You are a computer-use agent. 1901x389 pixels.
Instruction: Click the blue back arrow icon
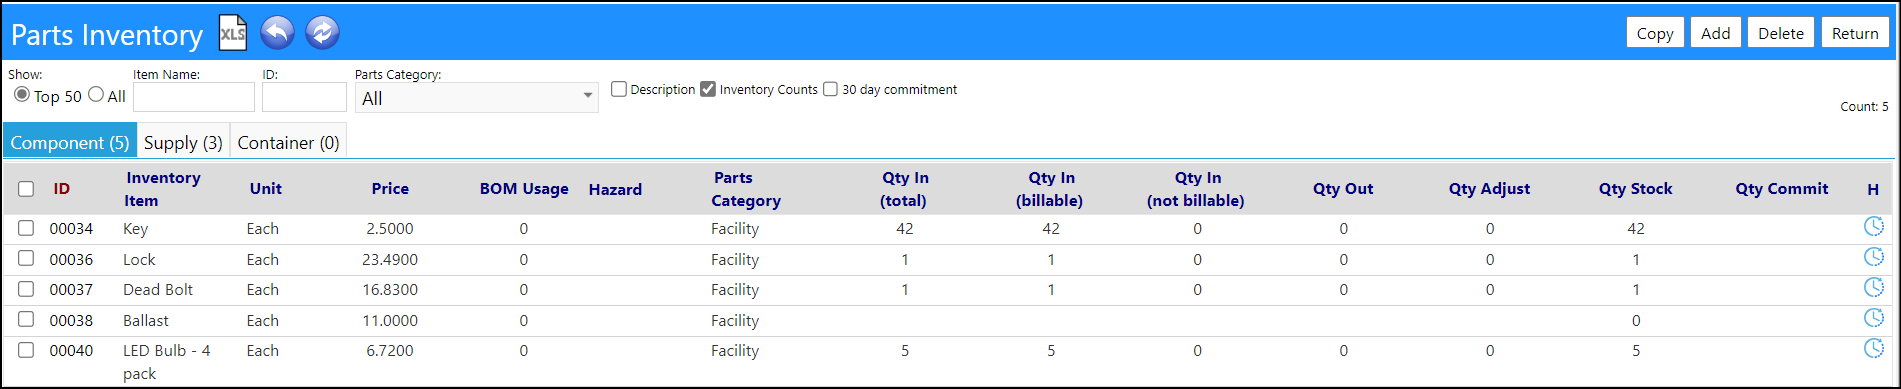(x=278, y=33)
